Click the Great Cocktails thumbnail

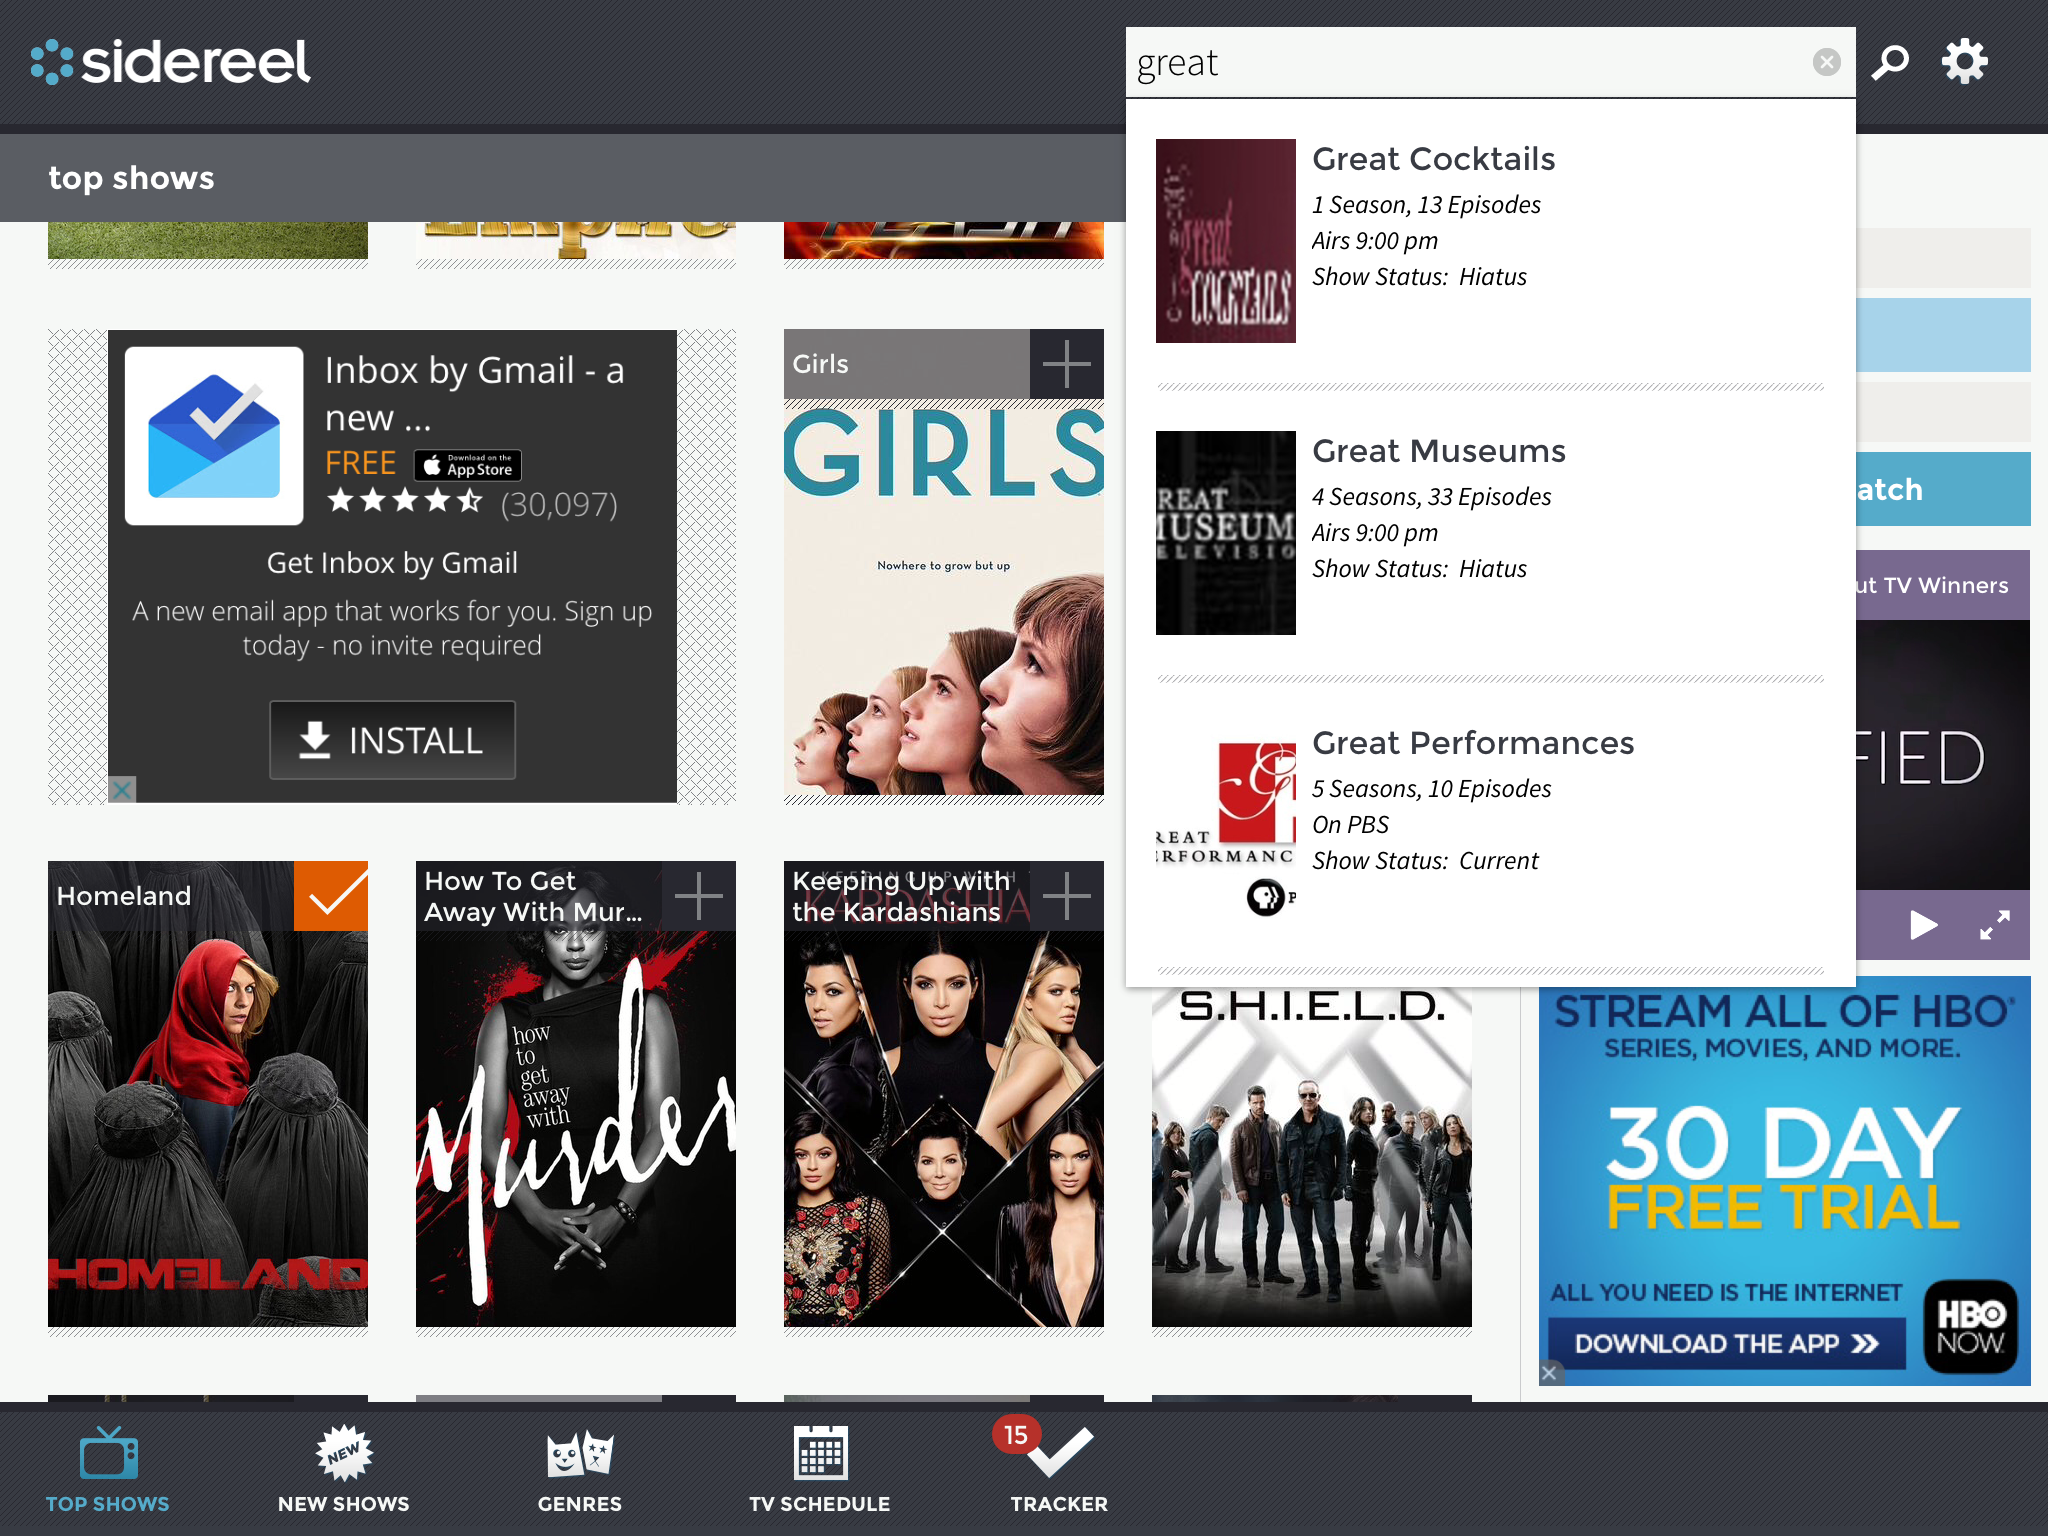1225,241
